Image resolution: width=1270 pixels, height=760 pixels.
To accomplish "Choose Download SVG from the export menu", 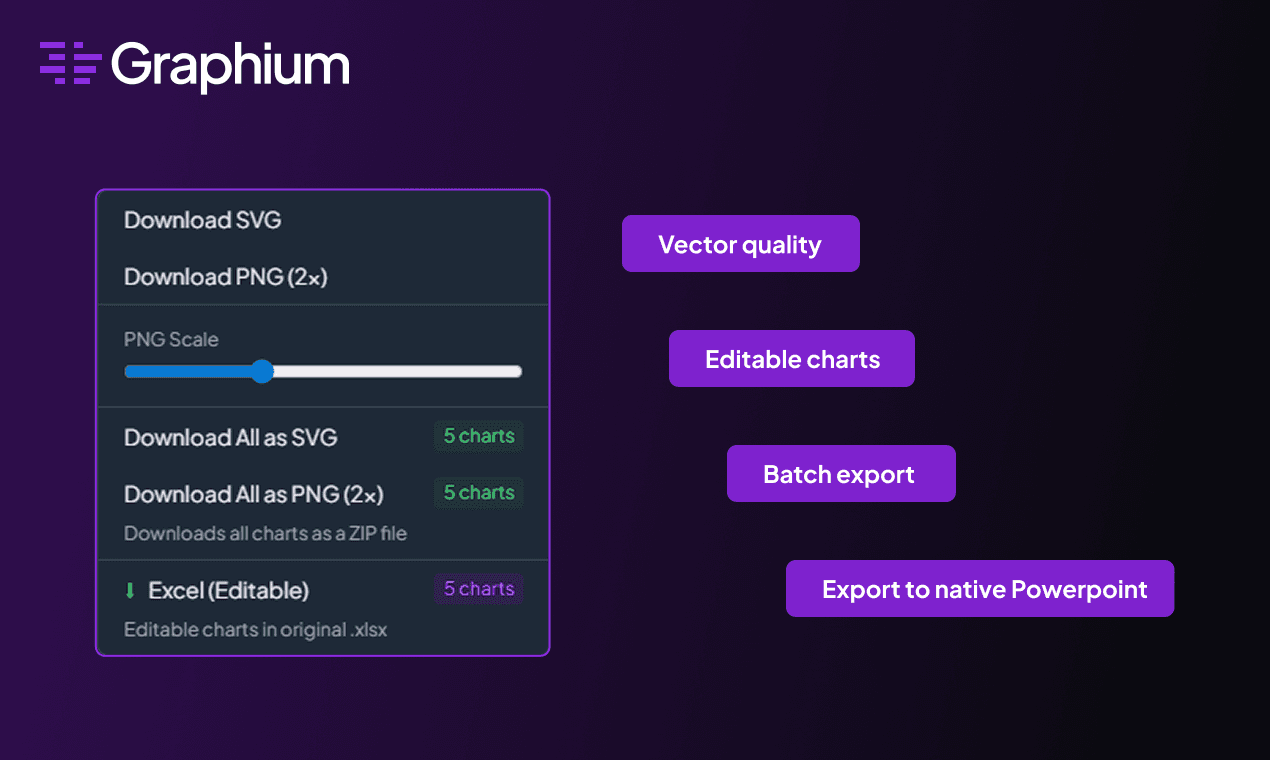I will click(x=202, y=220).
